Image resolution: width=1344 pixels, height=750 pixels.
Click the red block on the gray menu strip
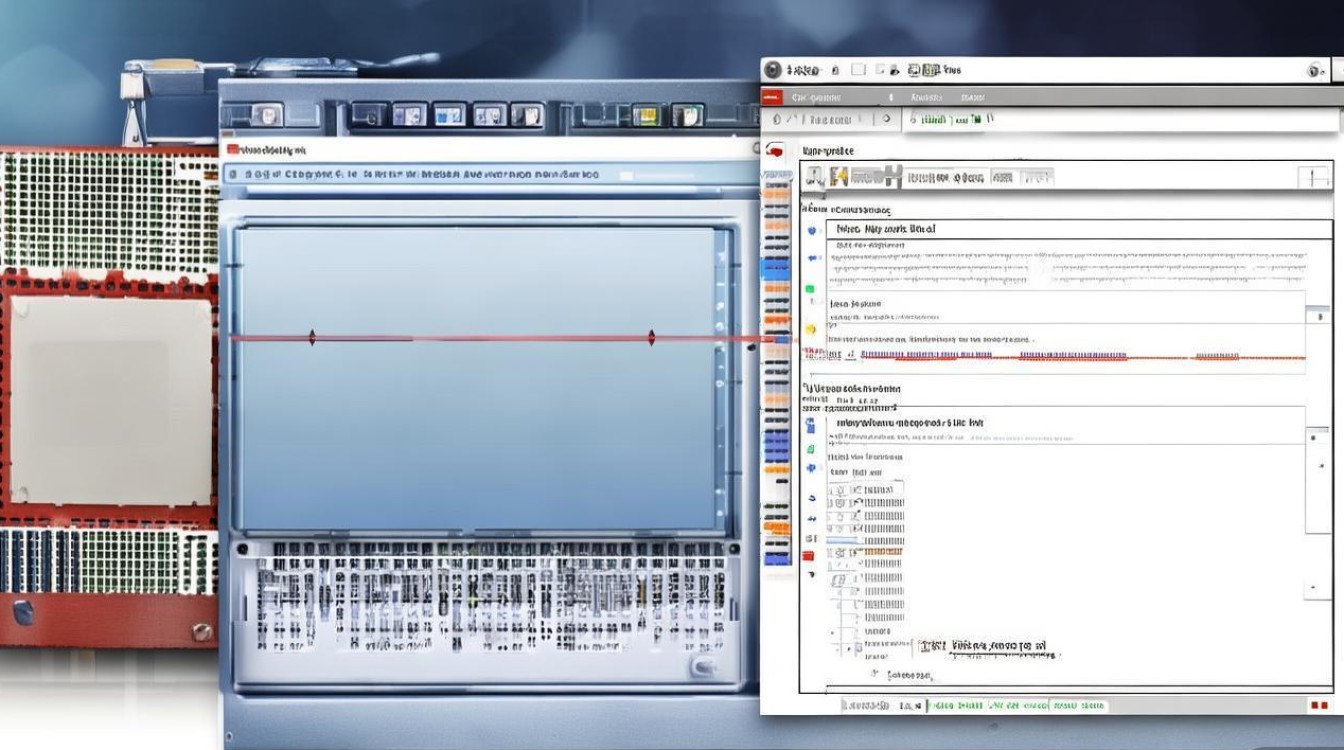pyautogui.click(x=771, y=97)
